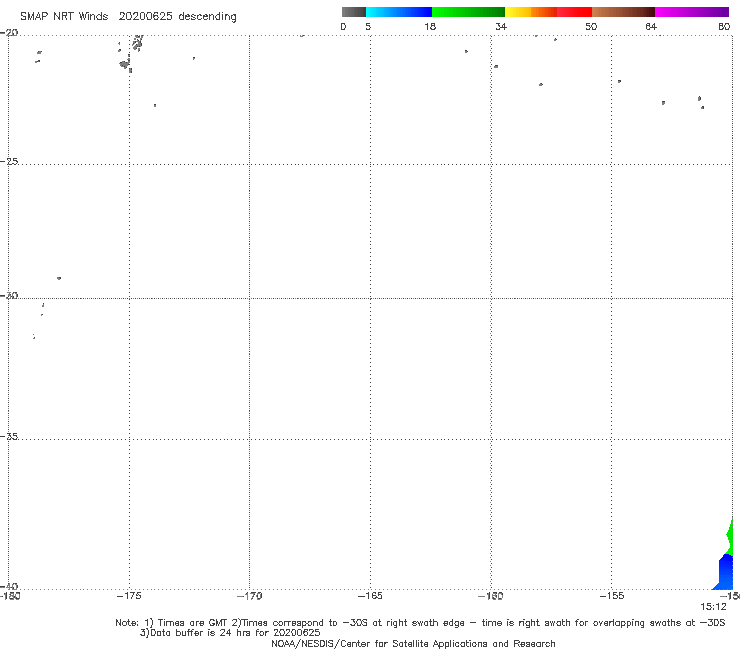740x650 pixels.
Task: Click the island cluster near -175 longitude
Action: pos(130,53)
